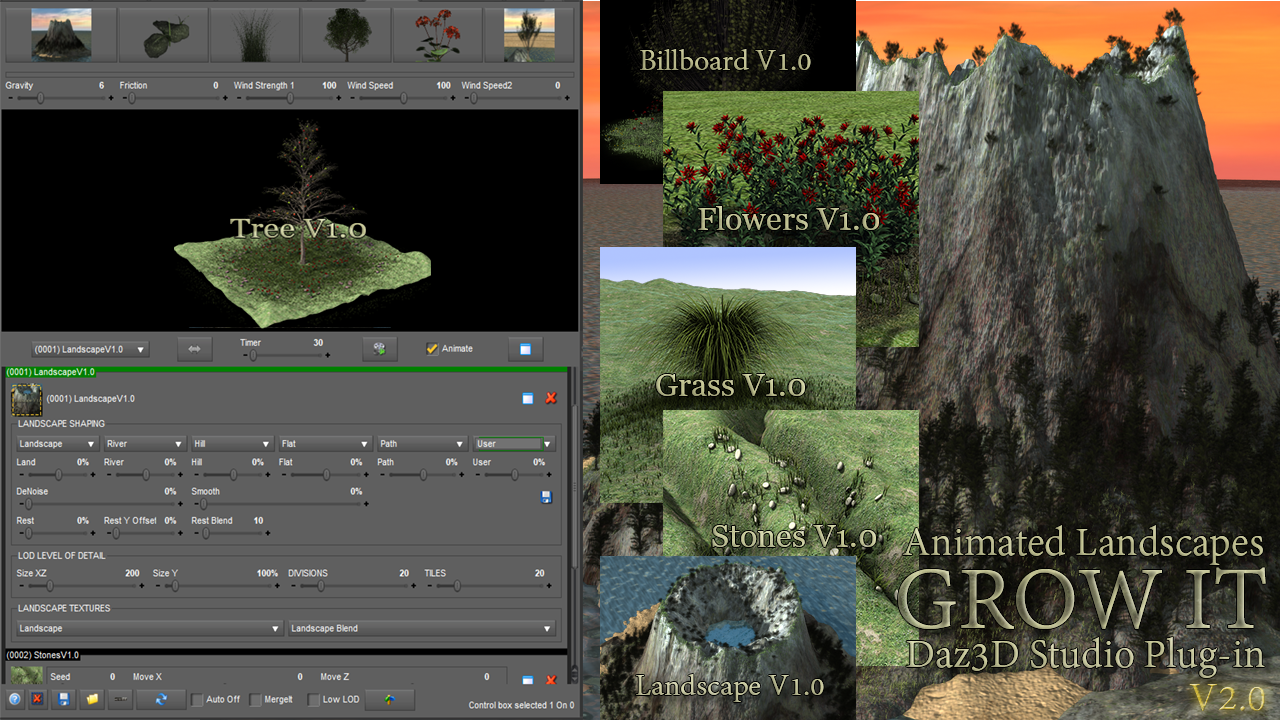Click the window icon in LandscapeV1.0 panel
Viewport: 1280px width, 720px height.
pyautogui.click(x=527, y=398)
